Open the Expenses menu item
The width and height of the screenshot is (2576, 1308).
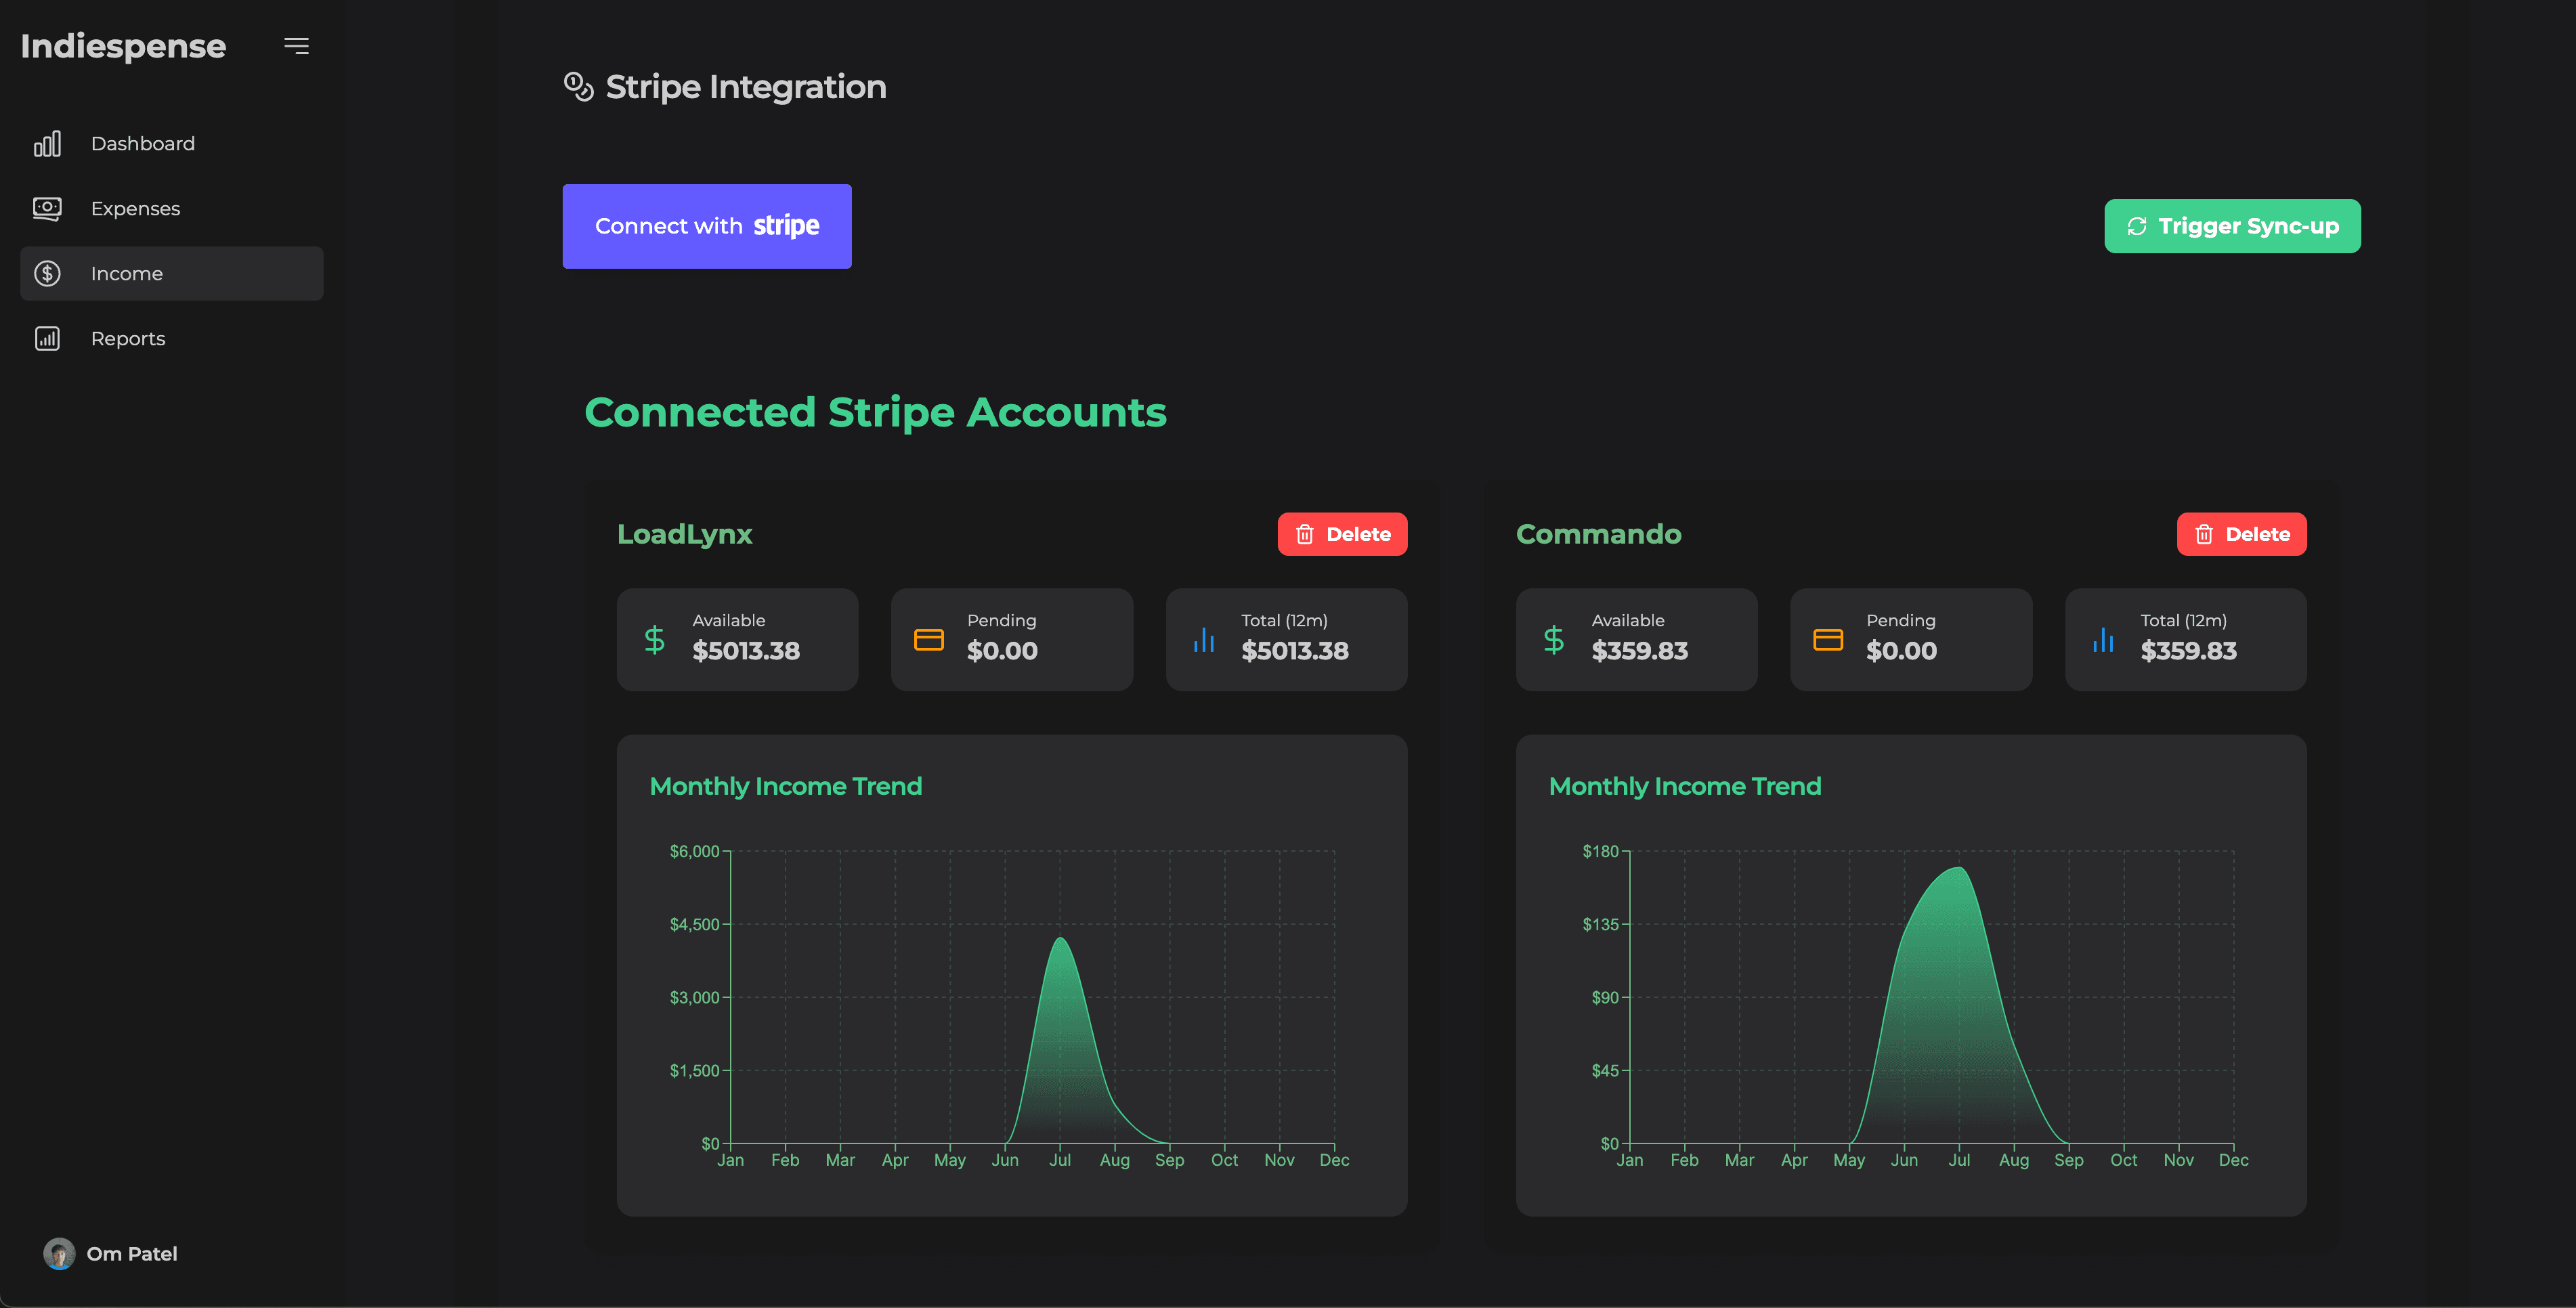(x=136, y=209)
